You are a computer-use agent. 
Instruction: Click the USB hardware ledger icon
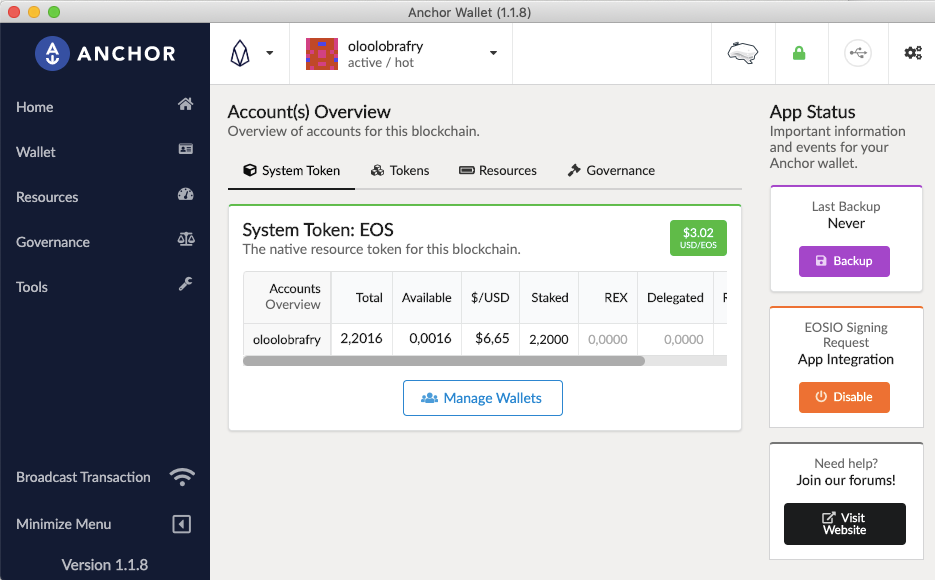click(857, 53)
